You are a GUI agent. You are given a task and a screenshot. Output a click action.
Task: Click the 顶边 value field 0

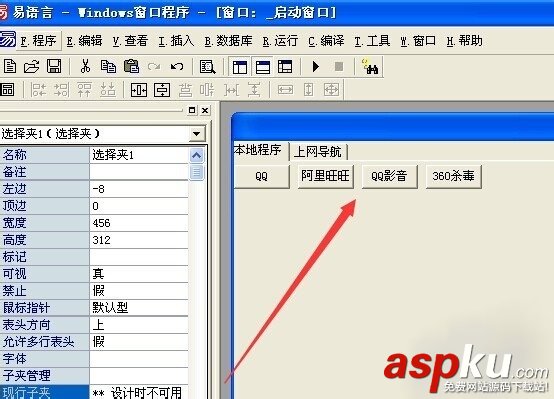[x=139, y=206]
